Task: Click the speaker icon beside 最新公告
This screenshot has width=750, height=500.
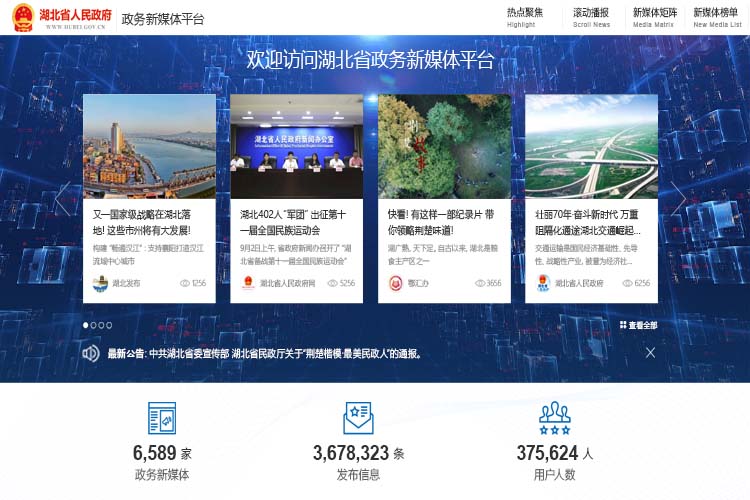Action: coord(91,353)
